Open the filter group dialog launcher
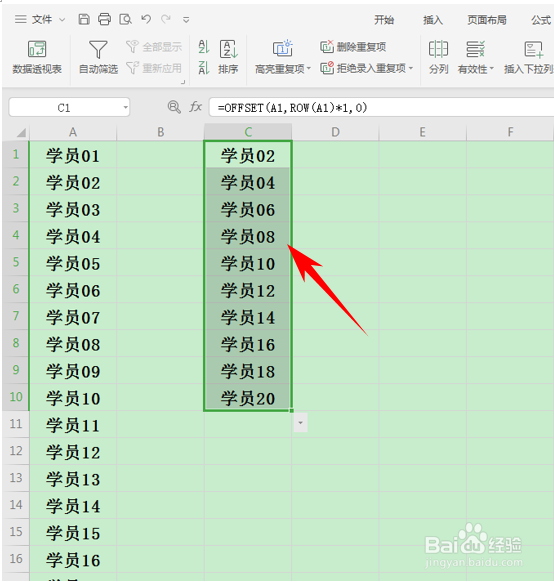This screenshot has width=554, height=582. click(183, 82)
